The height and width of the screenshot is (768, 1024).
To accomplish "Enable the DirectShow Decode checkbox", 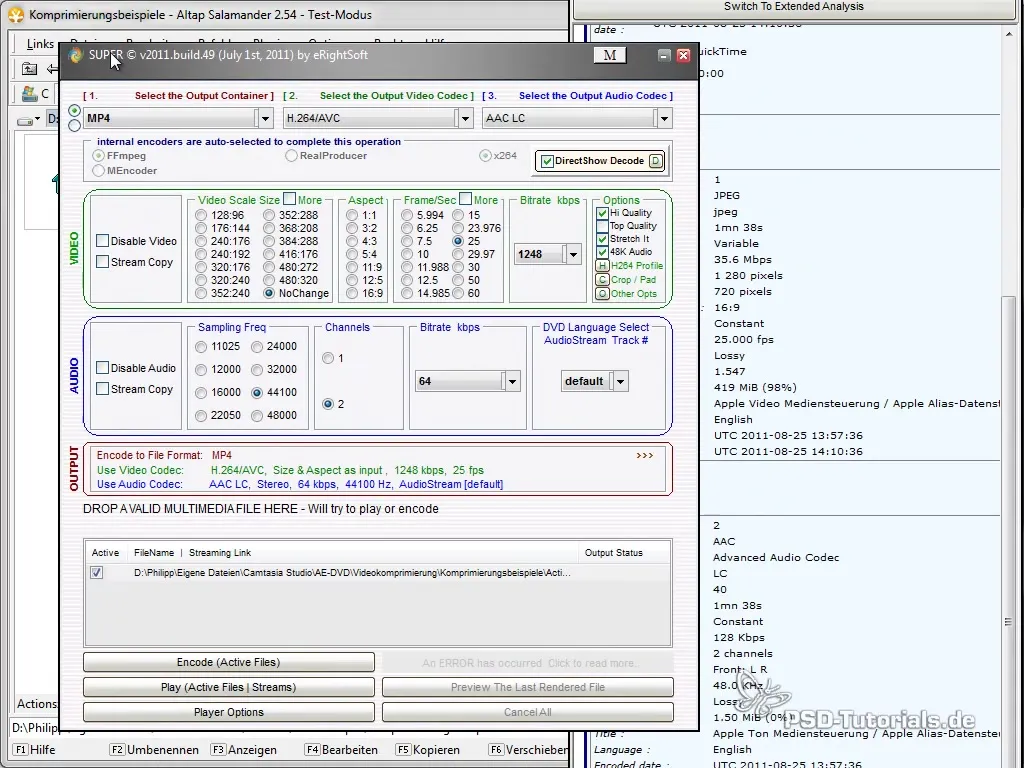I will coord(547,161).
